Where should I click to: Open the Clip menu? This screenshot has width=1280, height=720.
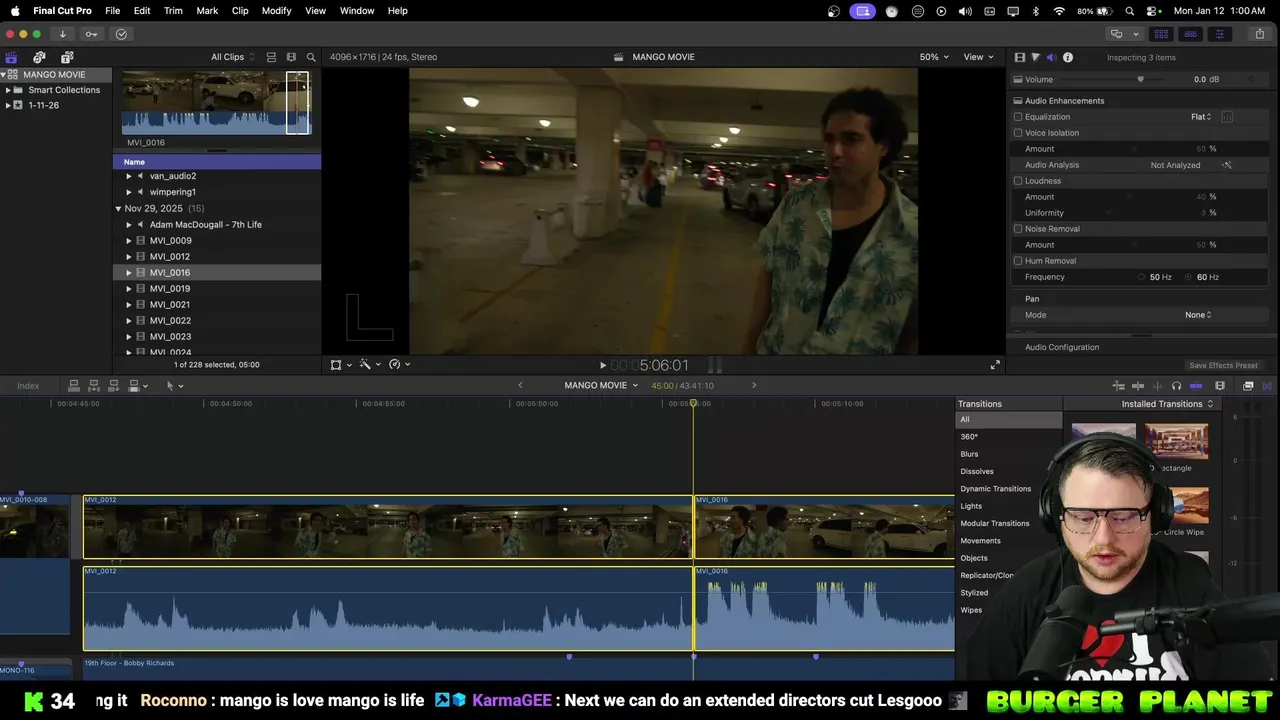[x=240, y=11]
